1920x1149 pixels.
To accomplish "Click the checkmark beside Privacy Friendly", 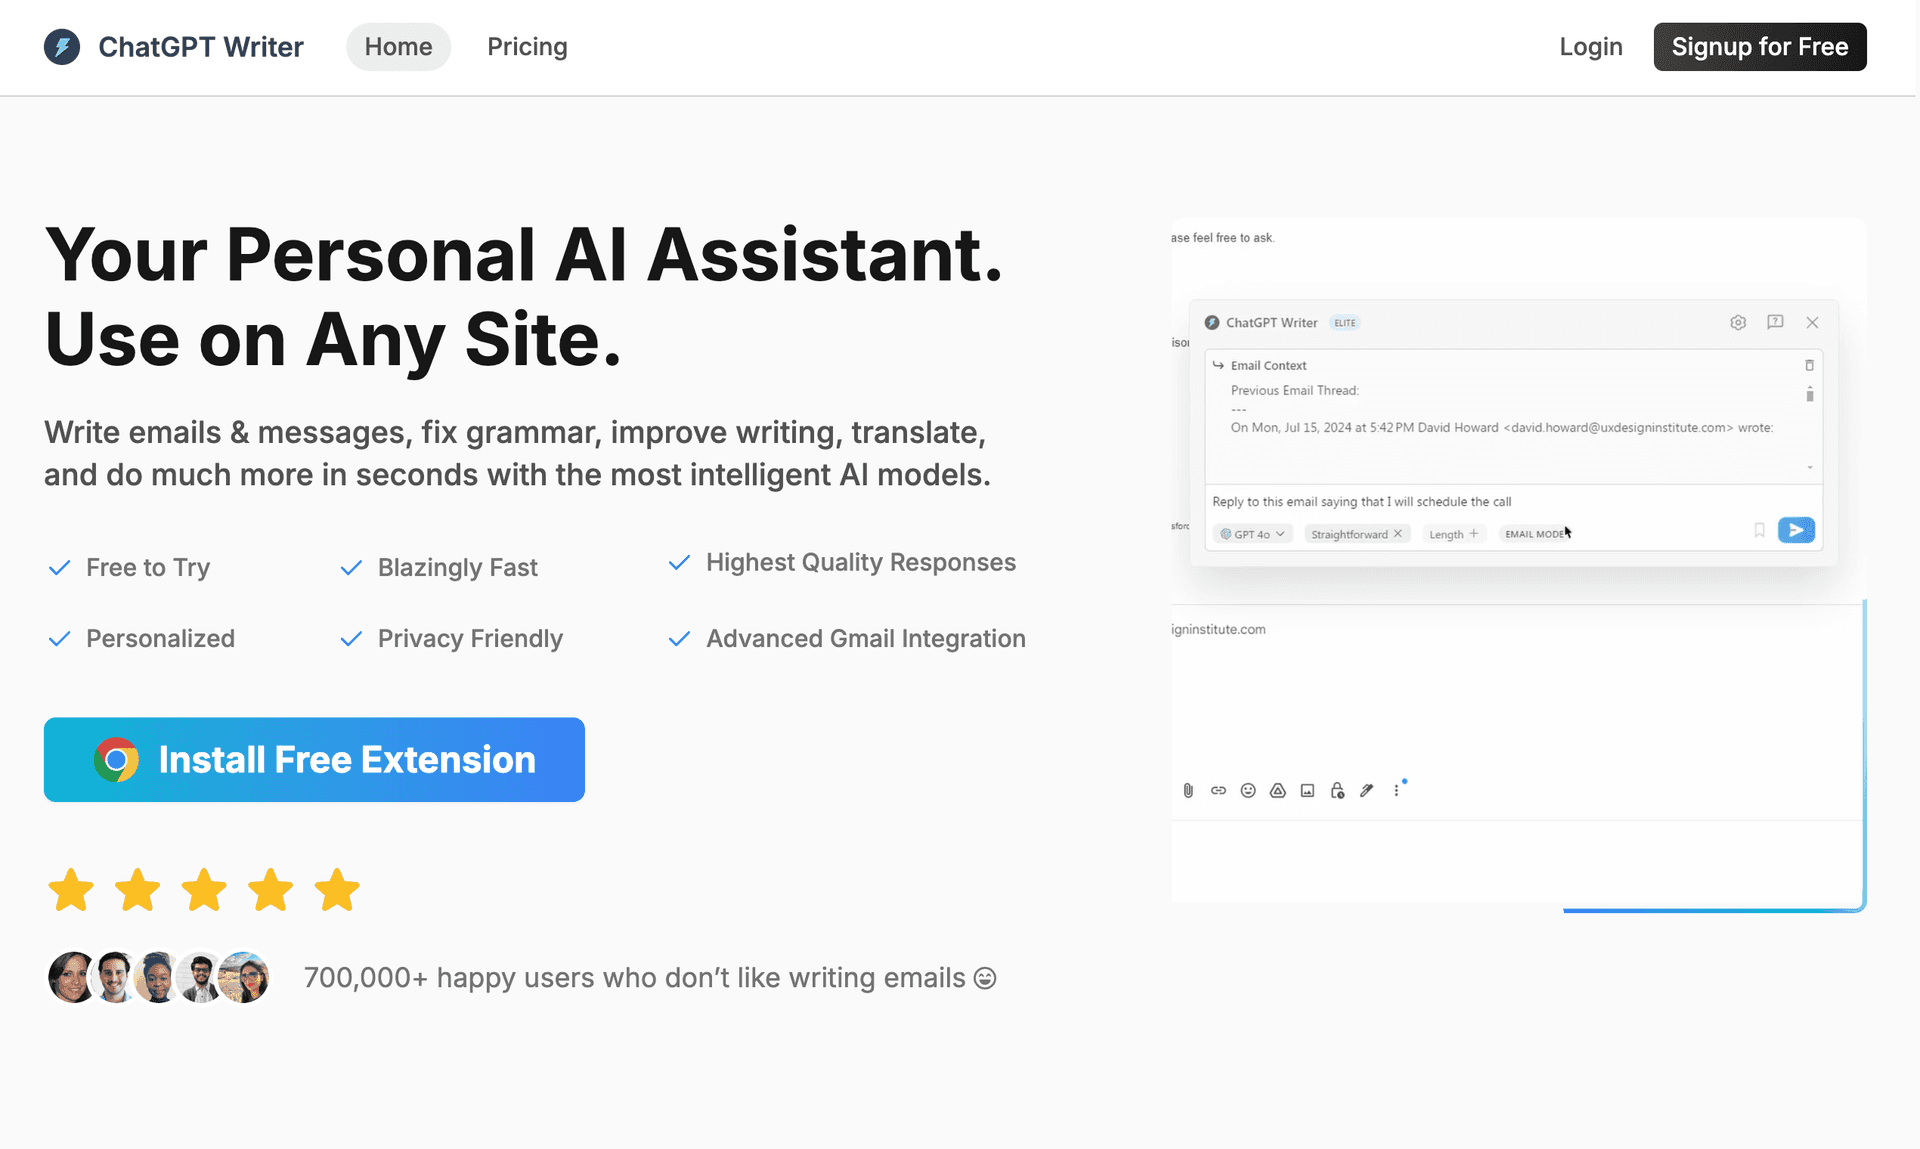I will click(x=351, y=639).
